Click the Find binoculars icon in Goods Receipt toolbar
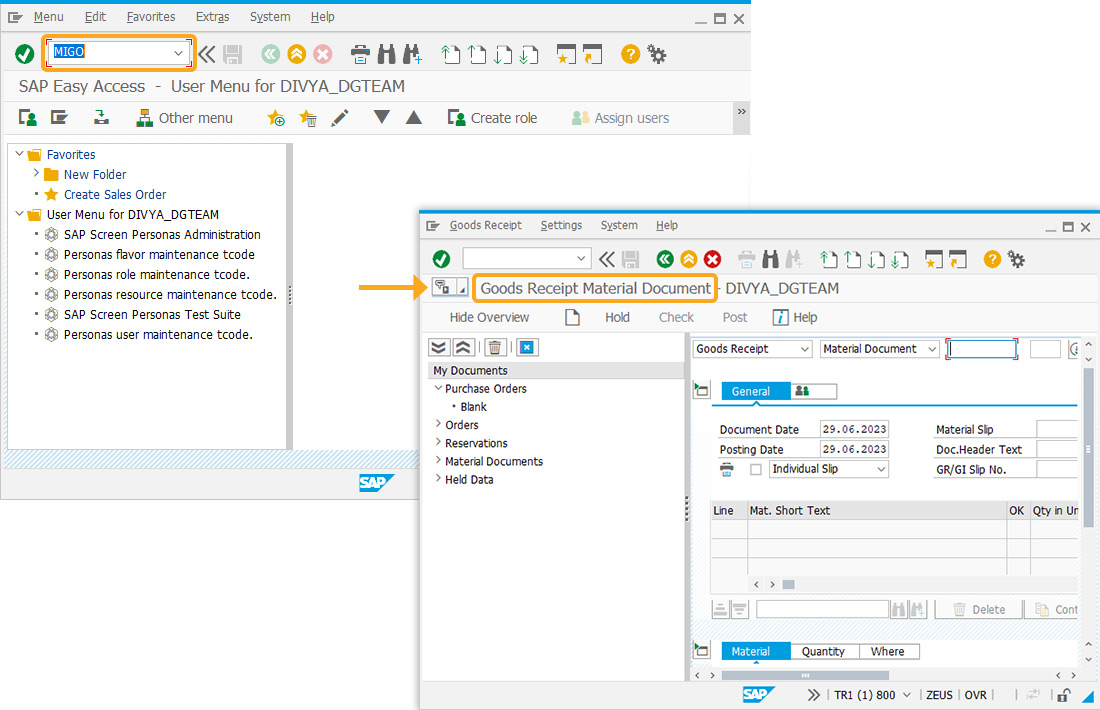Screen dimensions: 1100x710 (x=770, y=260)
